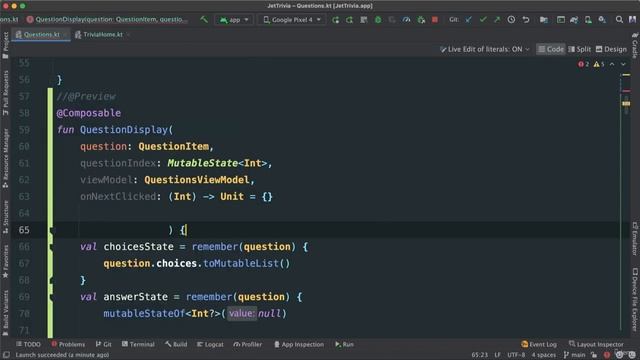Click the Sync Project with Gradle Files icon
Viewport: 640px width, 360px height.
point(574,20)
